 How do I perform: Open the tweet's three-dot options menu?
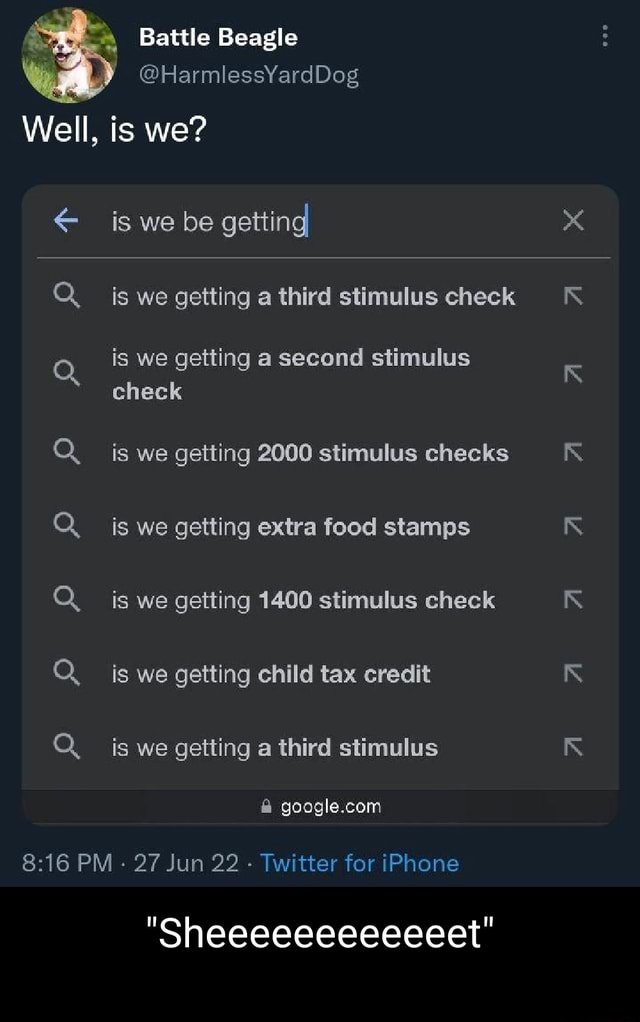click(x=605, y=37)
